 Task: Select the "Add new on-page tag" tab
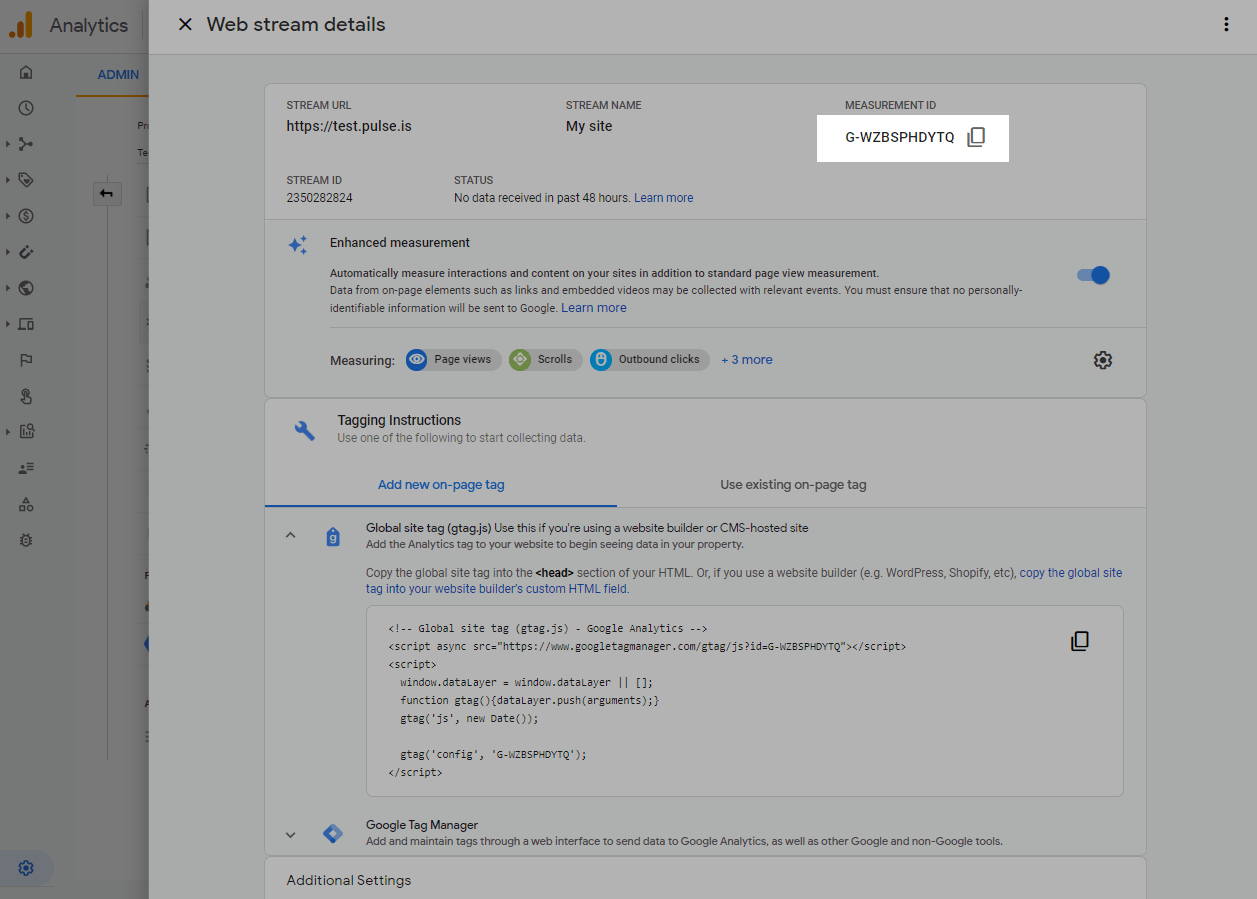click(x=441, y=485)
